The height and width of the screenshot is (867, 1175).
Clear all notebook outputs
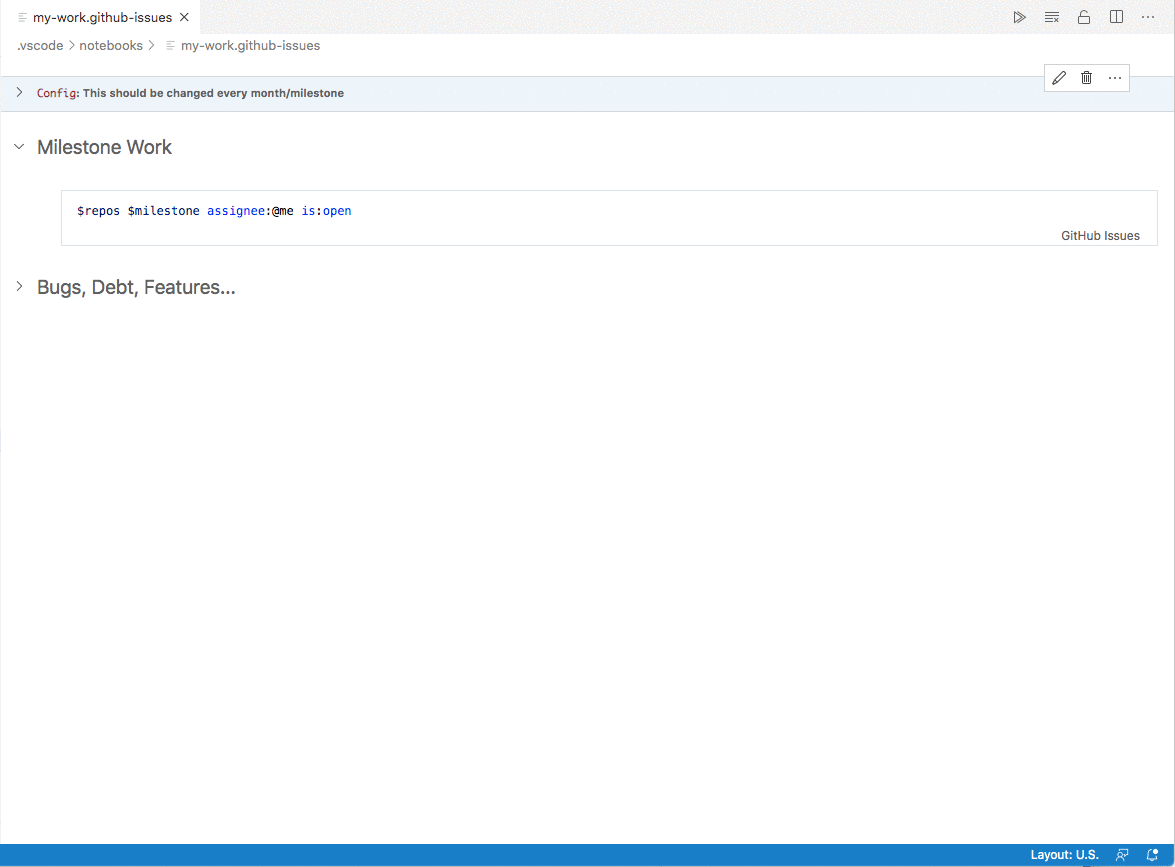pyautogui.click(x=1051, y=16)
